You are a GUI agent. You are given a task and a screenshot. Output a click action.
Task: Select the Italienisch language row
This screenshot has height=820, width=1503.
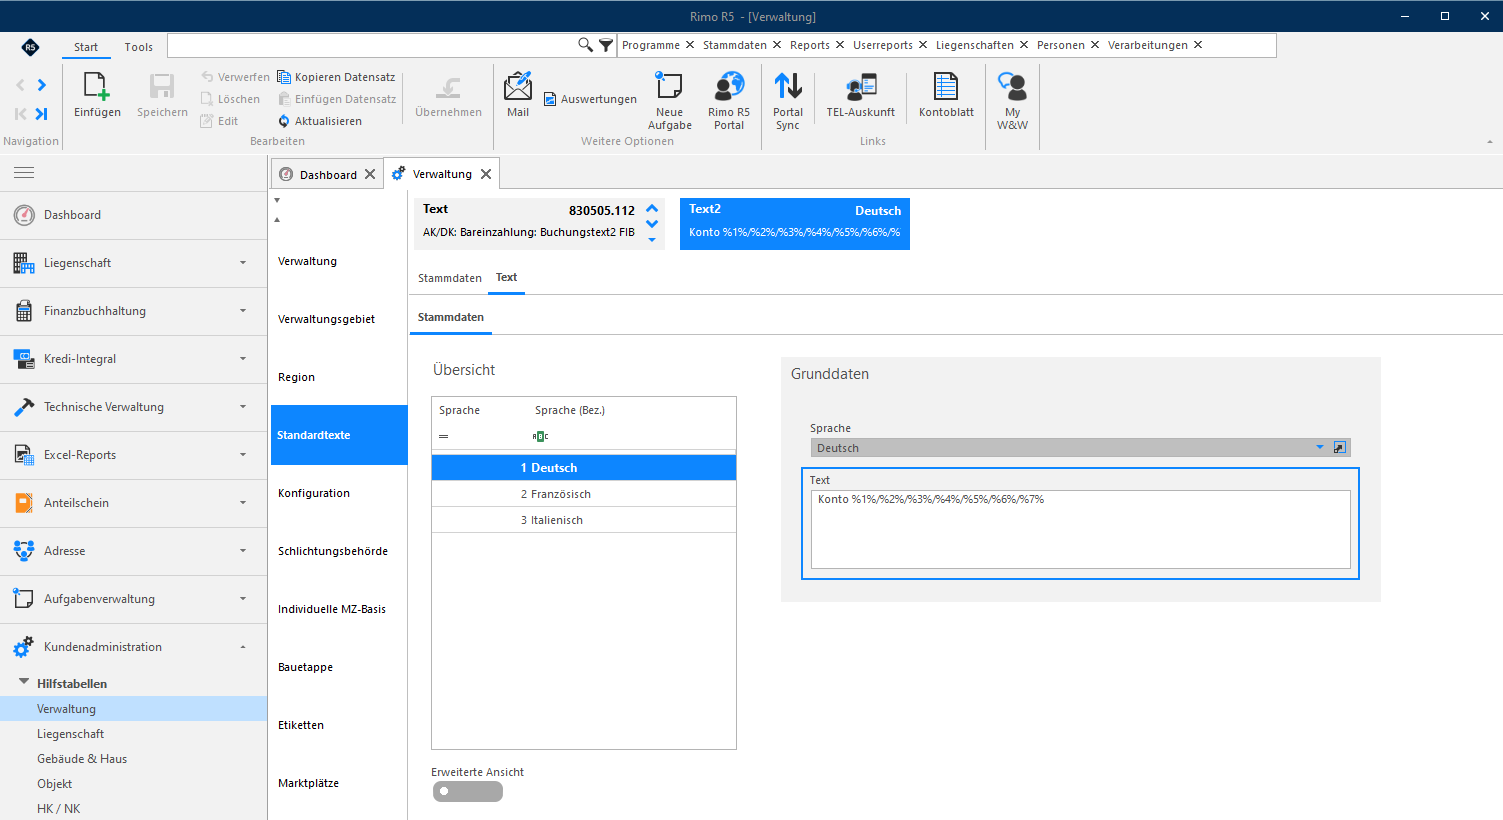click(584, 520)
